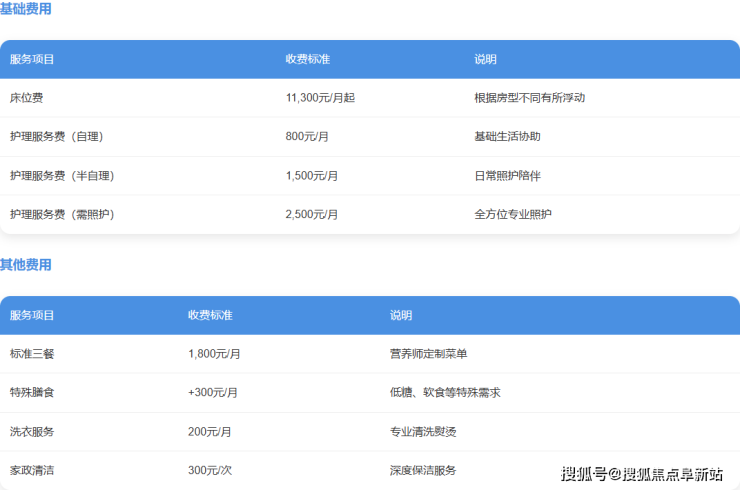The height and width of the screenshot is (490, 740).
Task: Click the 其他费用 section heading
Action: [26, 265]
